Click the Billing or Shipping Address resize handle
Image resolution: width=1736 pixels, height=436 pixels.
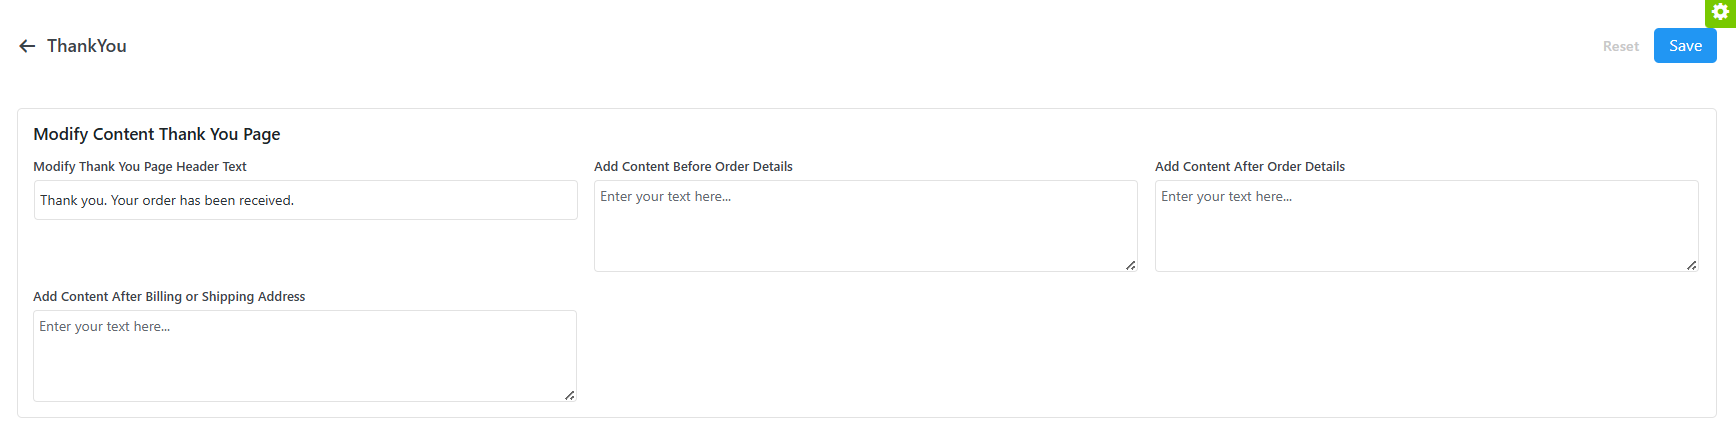(569, 395)
